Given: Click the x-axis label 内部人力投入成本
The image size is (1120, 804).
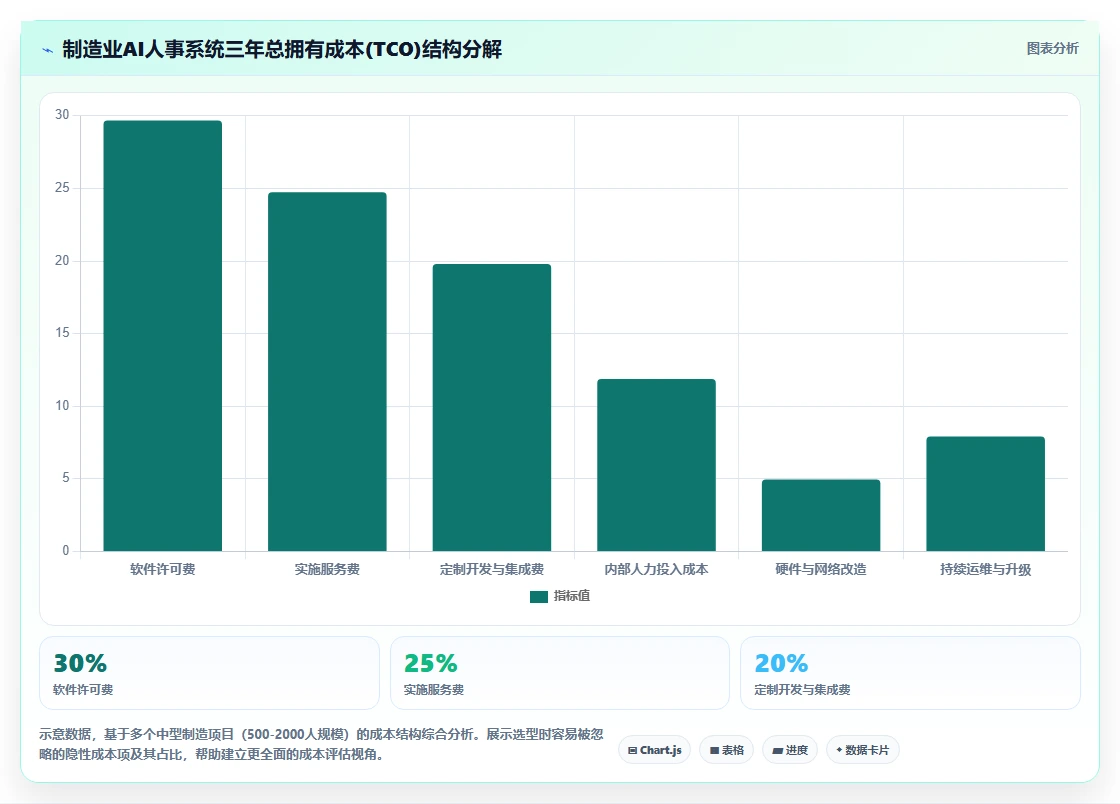Looking at the screenshot, I should point(656,569).
